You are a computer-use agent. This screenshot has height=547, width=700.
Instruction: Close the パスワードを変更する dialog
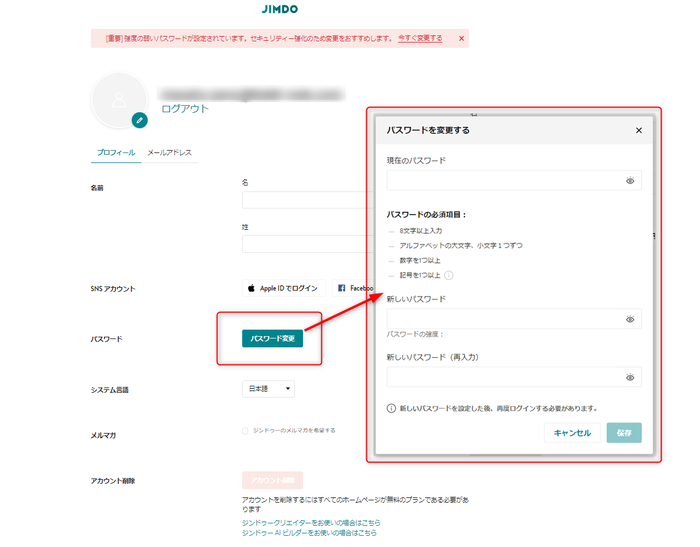[639, 130]
